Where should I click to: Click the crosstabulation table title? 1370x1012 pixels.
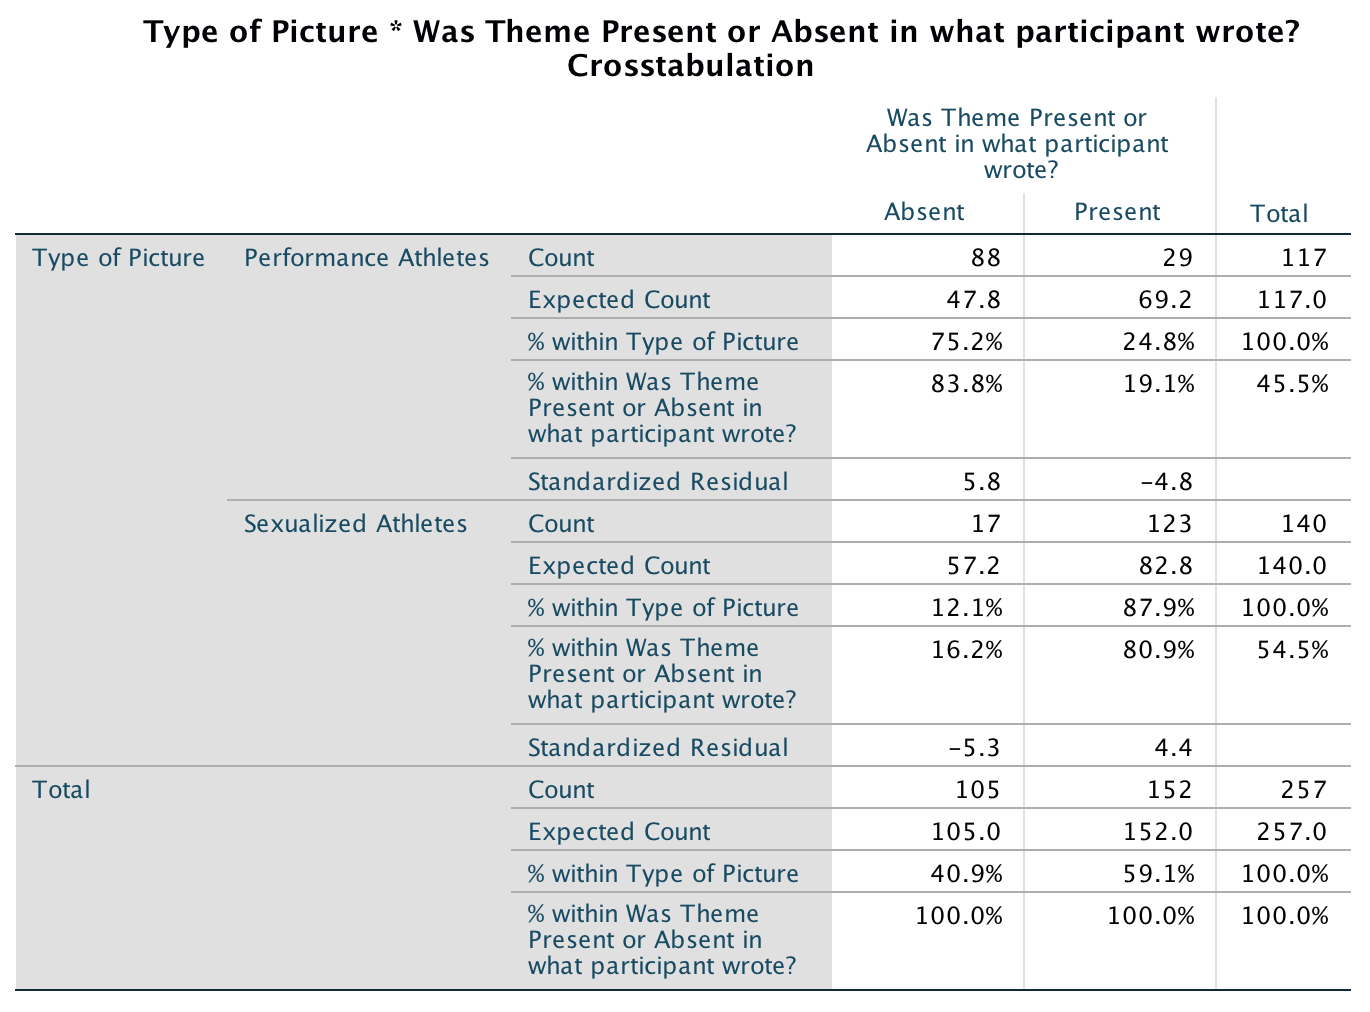coord(720,48)
